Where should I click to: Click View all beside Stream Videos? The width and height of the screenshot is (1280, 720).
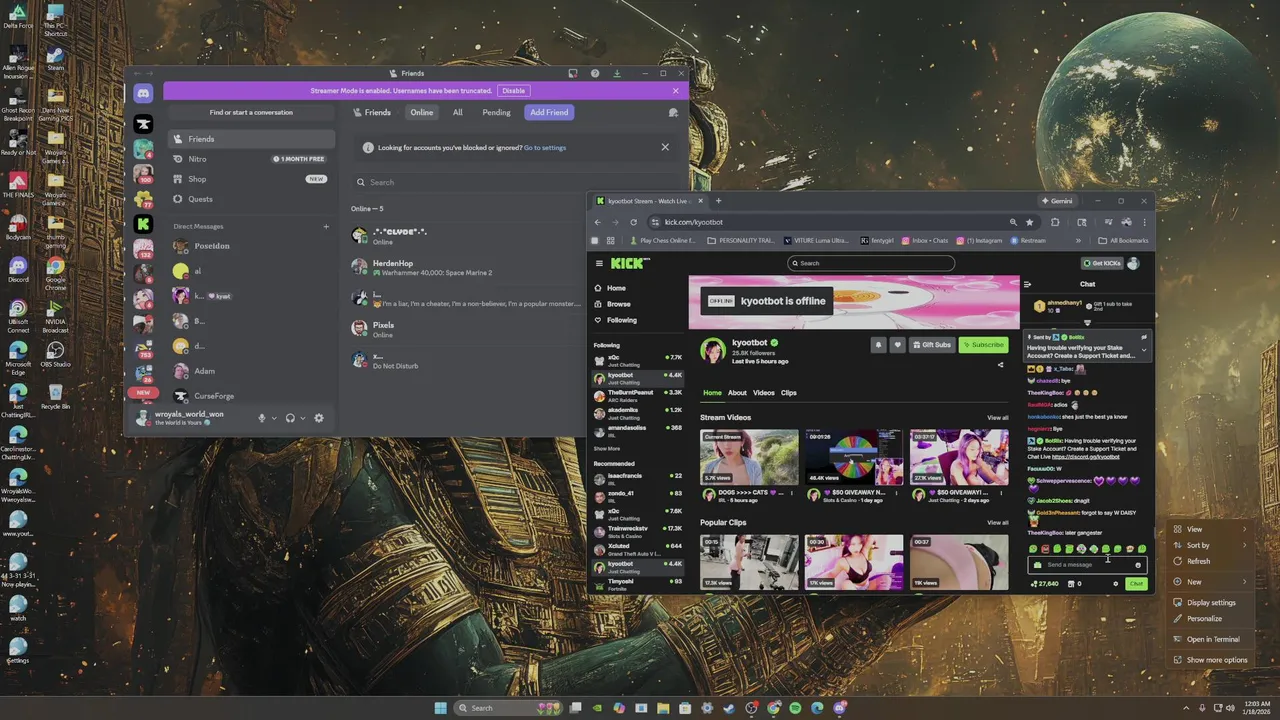tap(998, 418)
